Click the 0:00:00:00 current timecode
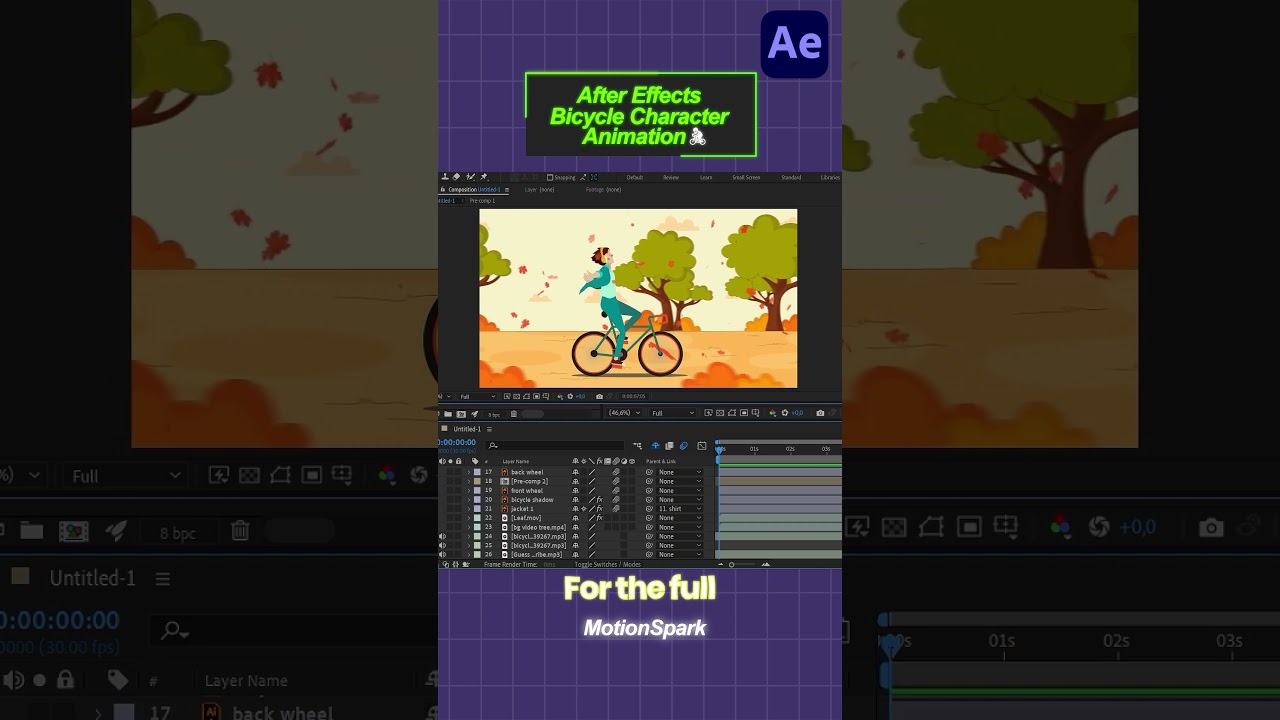Image resolution: width=1280 pixels, height=720 pixels. coord(457,442)
